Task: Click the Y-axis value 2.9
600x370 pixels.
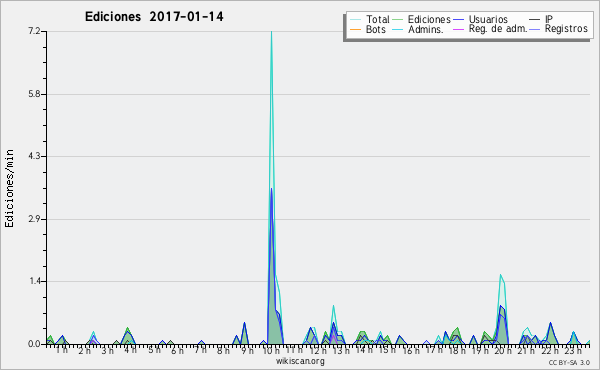Action: (x=34, y=219)
